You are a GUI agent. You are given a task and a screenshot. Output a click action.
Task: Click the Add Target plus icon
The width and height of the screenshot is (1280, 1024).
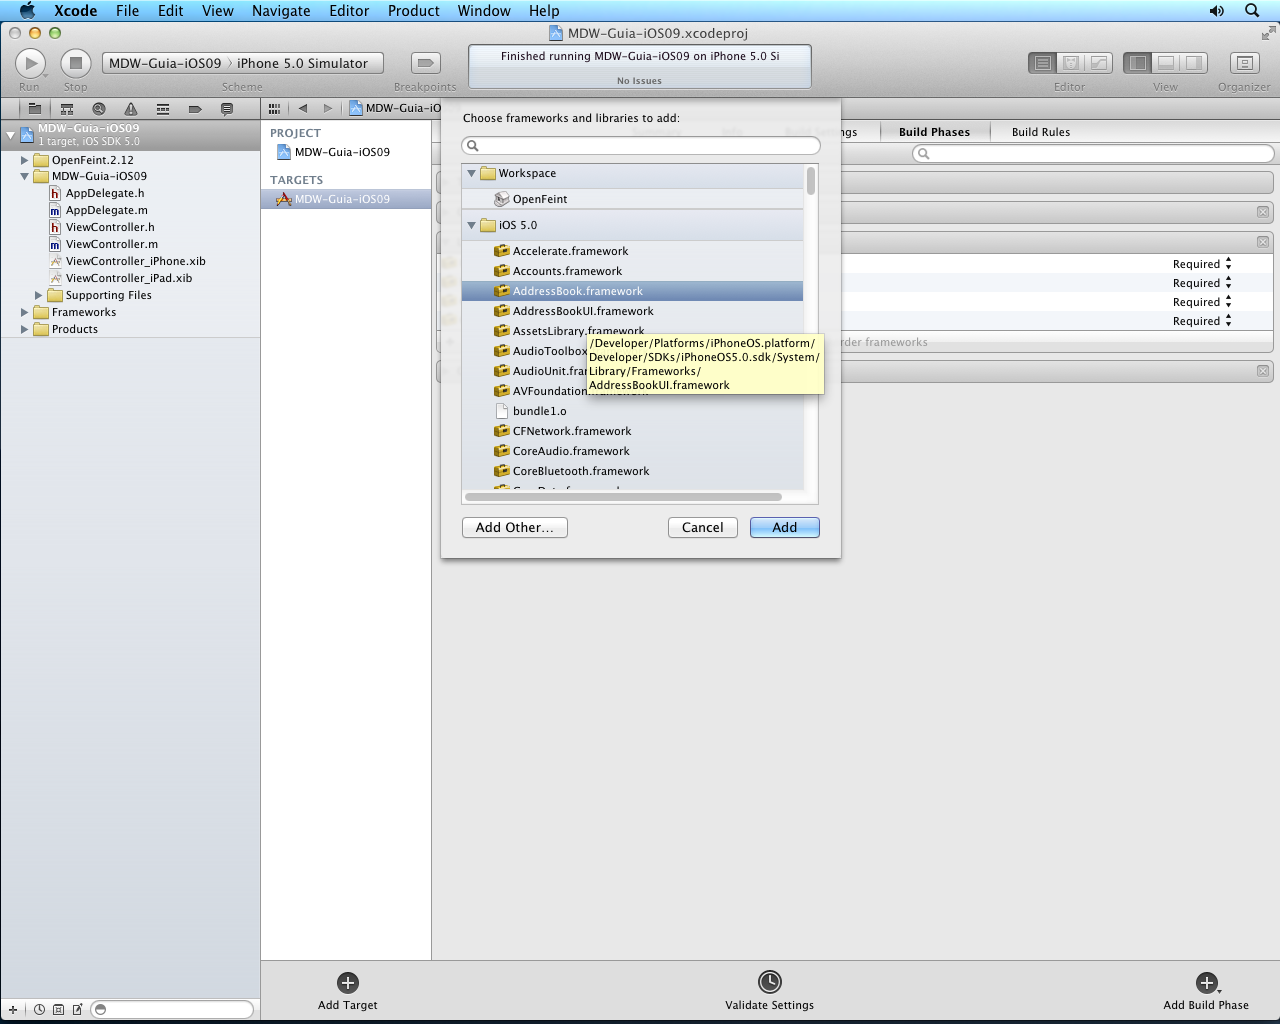[x=348, y=982]
